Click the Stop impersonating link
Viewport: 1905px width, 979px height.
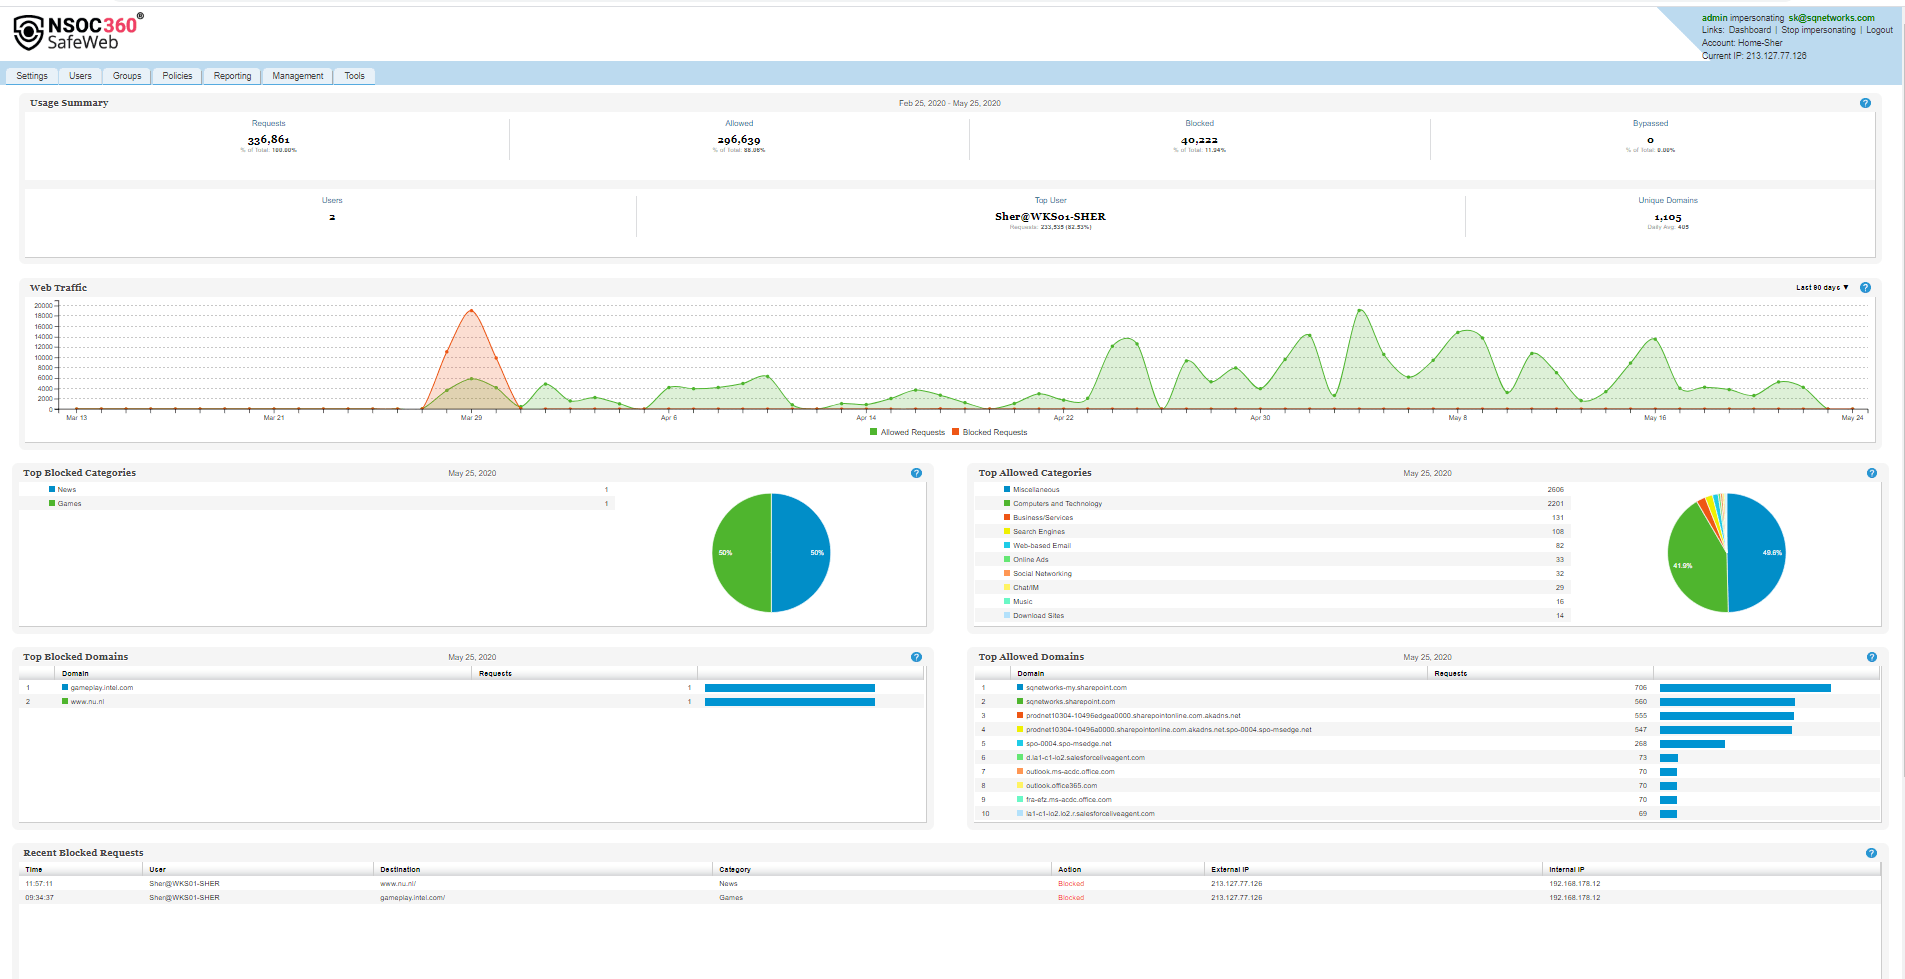click(x=1818, y=30)
